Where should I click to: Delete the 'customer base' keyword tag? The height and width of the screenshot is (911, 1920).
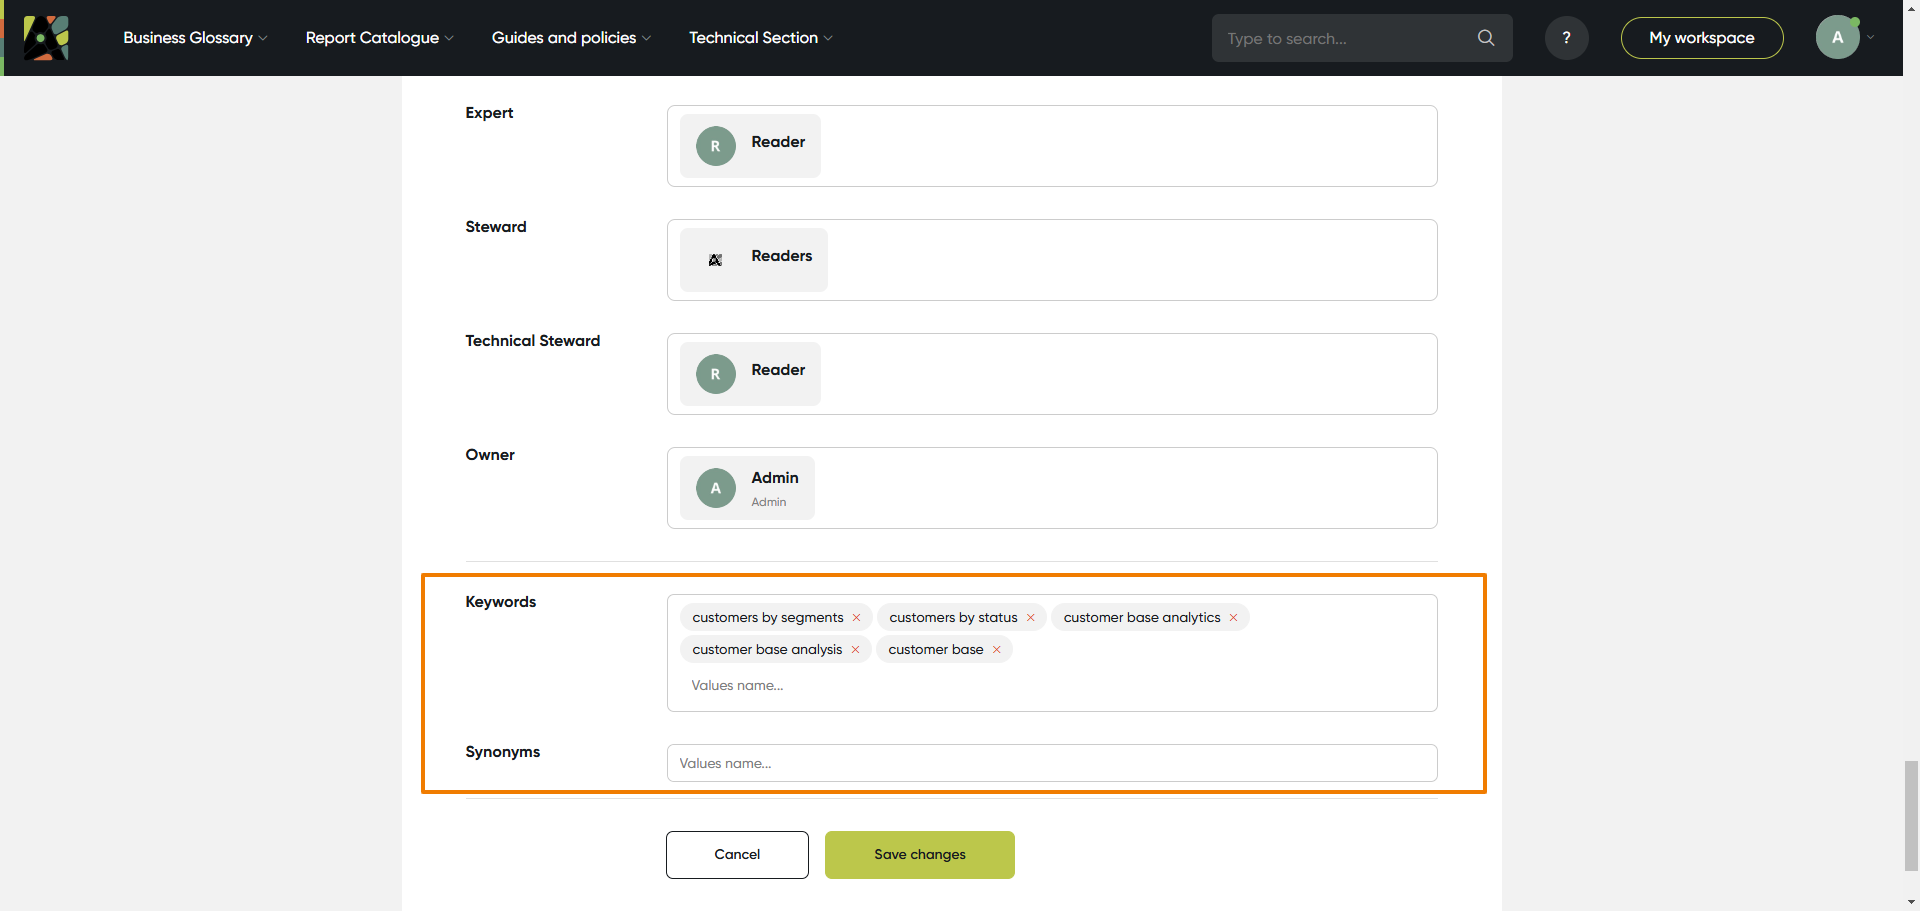(997, 650)
